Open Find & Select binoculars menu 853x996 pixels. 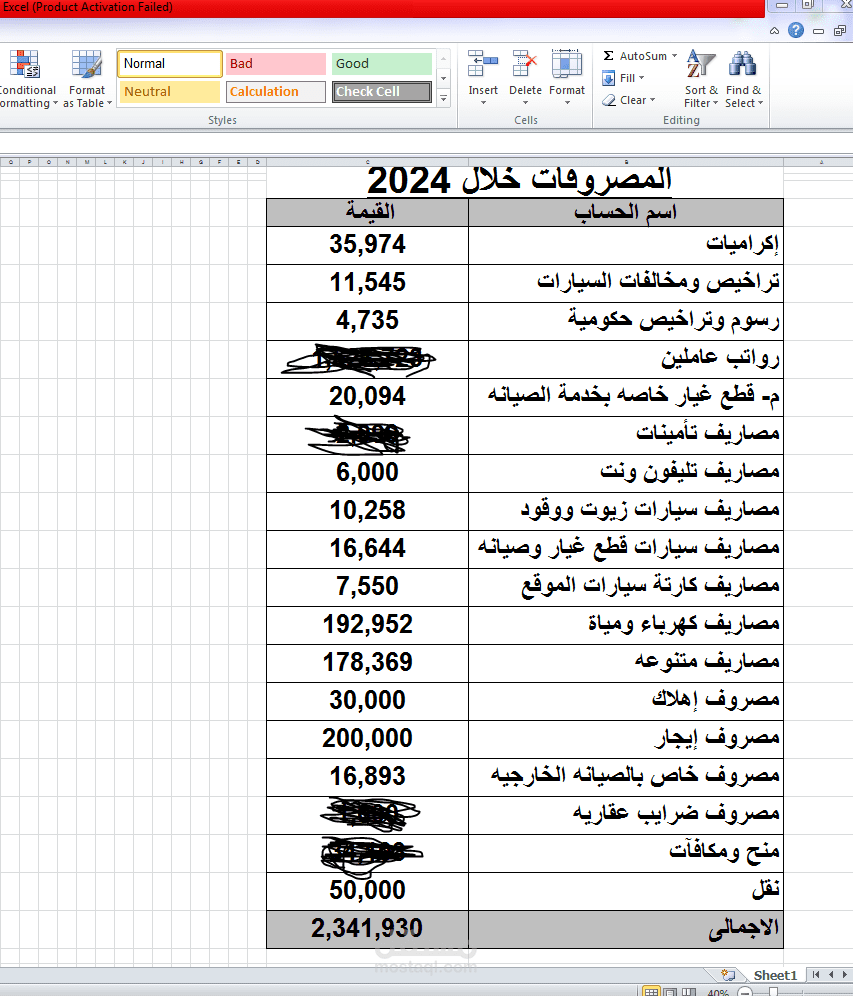click(743, 79)
